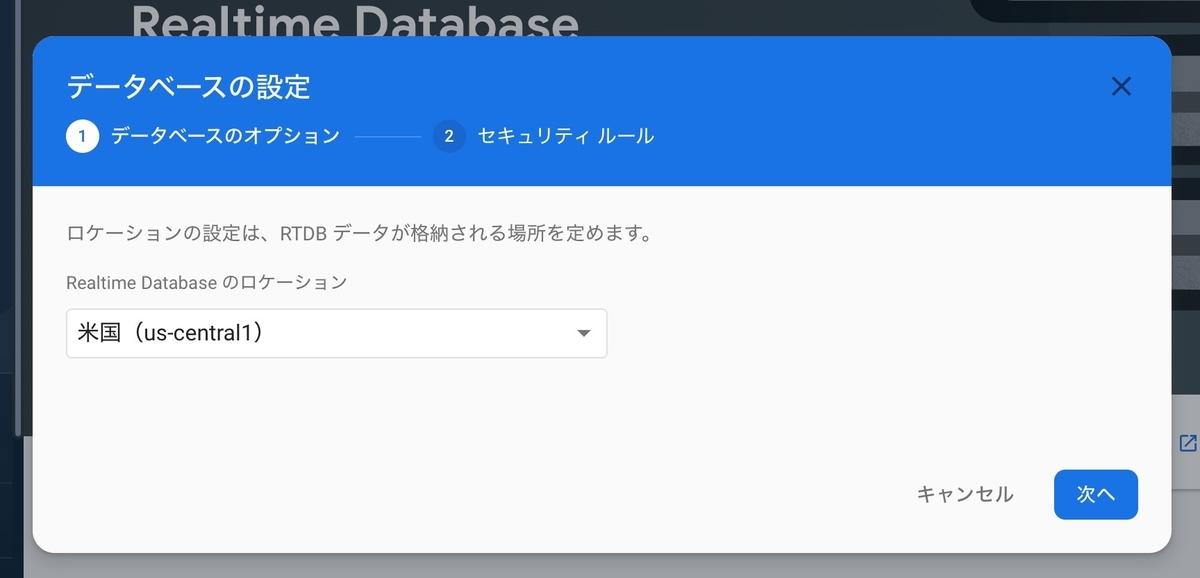This screenshot has width=1200, height=578.
Task: Click the label Realtime Database のロケーション
Action: [x=206, y=283]
